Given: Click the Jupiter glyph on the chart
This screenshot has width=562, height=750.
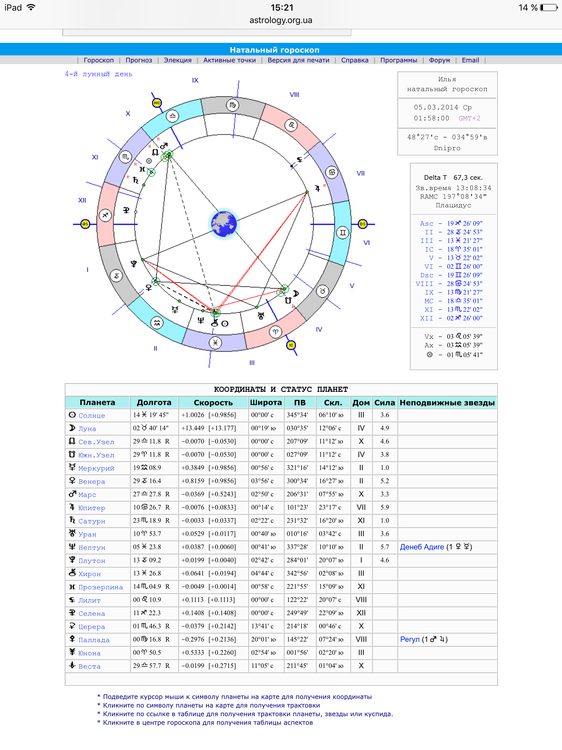Looking at the screenshot, I should 317,188.
